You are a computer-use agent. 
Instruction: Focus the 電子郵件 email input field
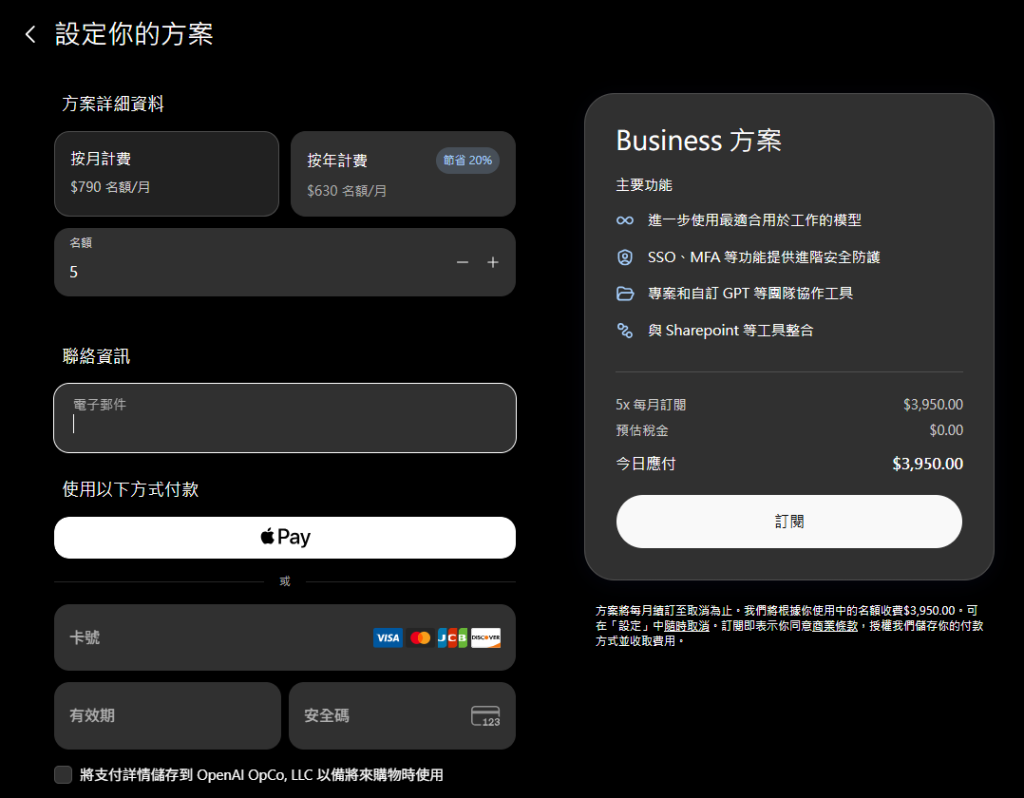tap(285, 418)
